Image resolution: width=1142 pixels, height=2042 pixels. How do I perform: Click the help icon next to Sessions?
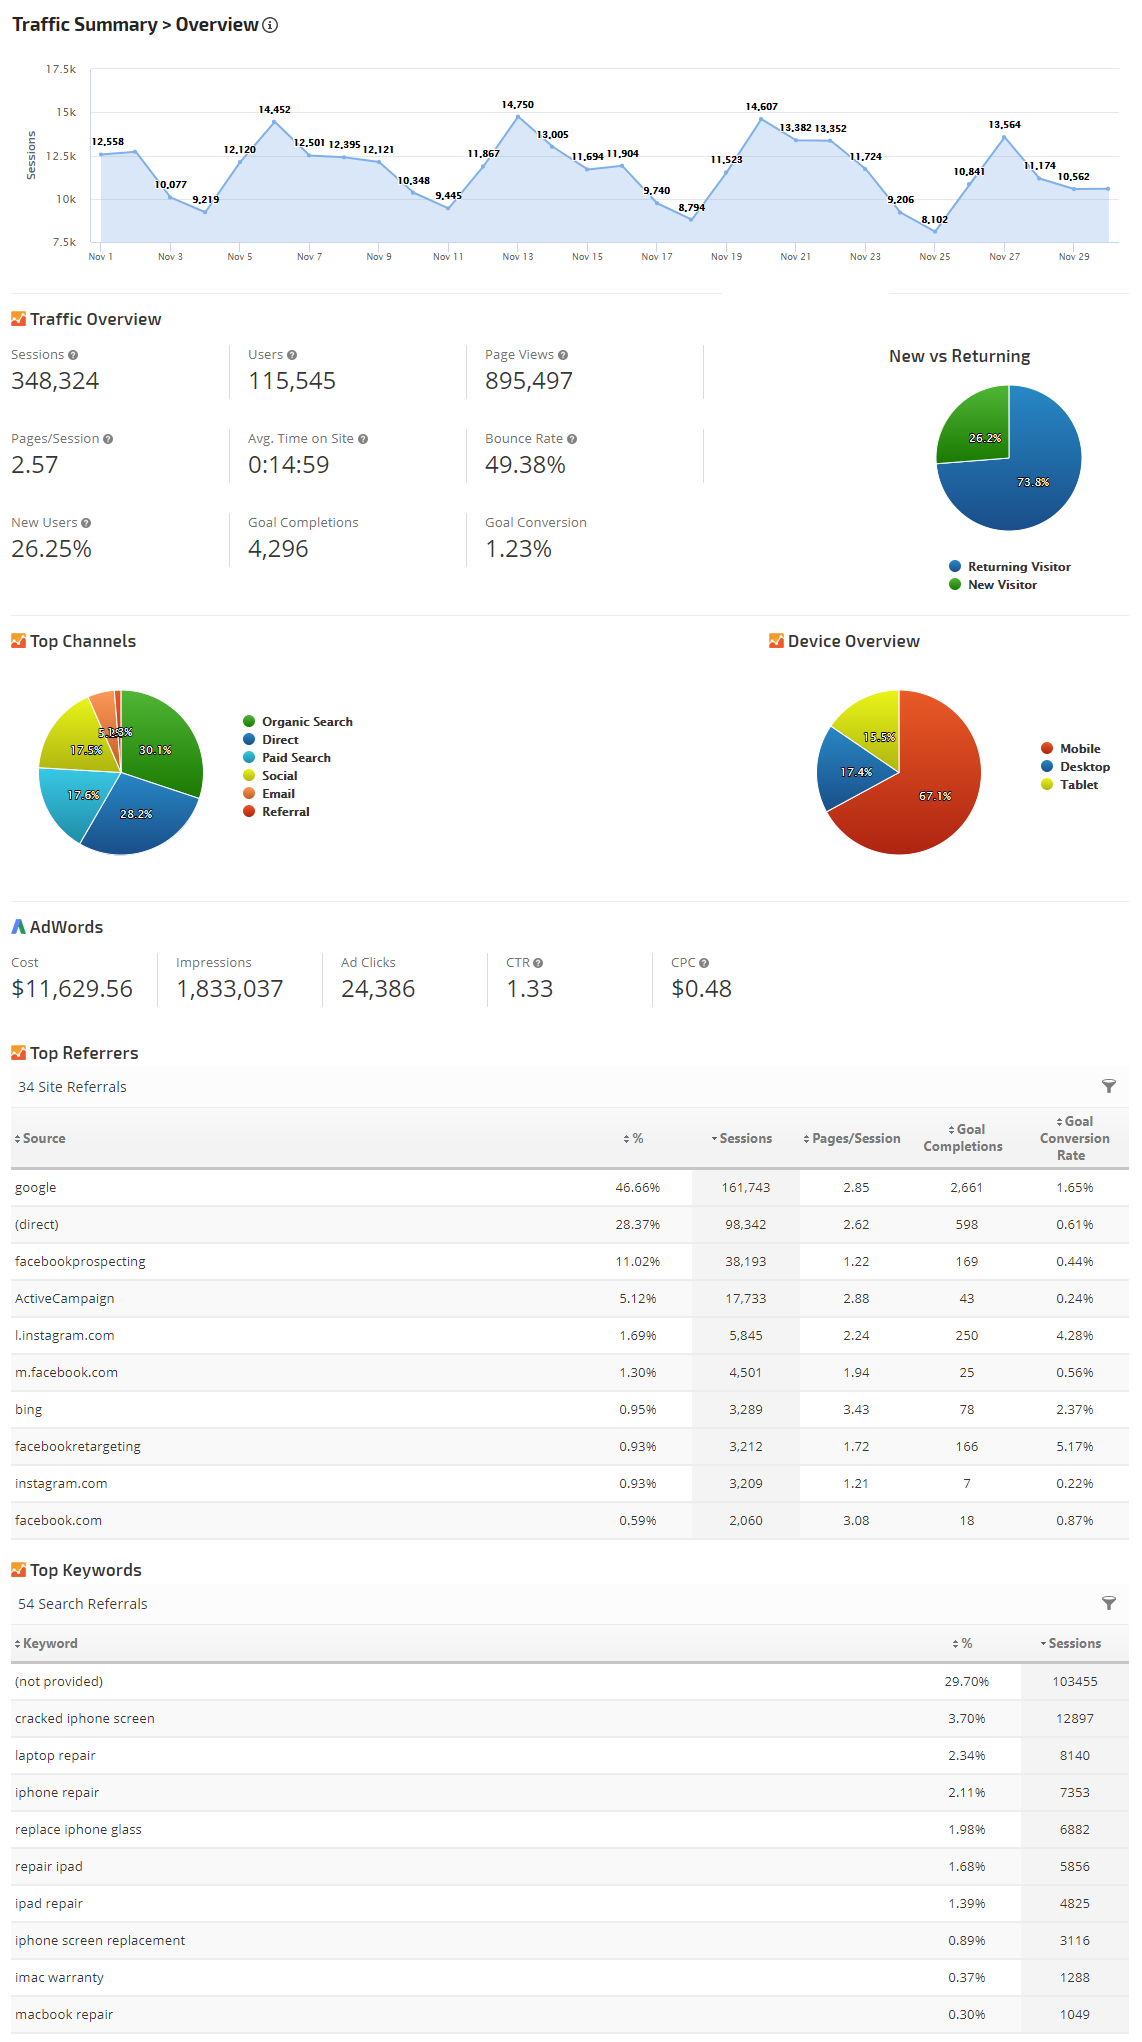(x=73, y=355)
